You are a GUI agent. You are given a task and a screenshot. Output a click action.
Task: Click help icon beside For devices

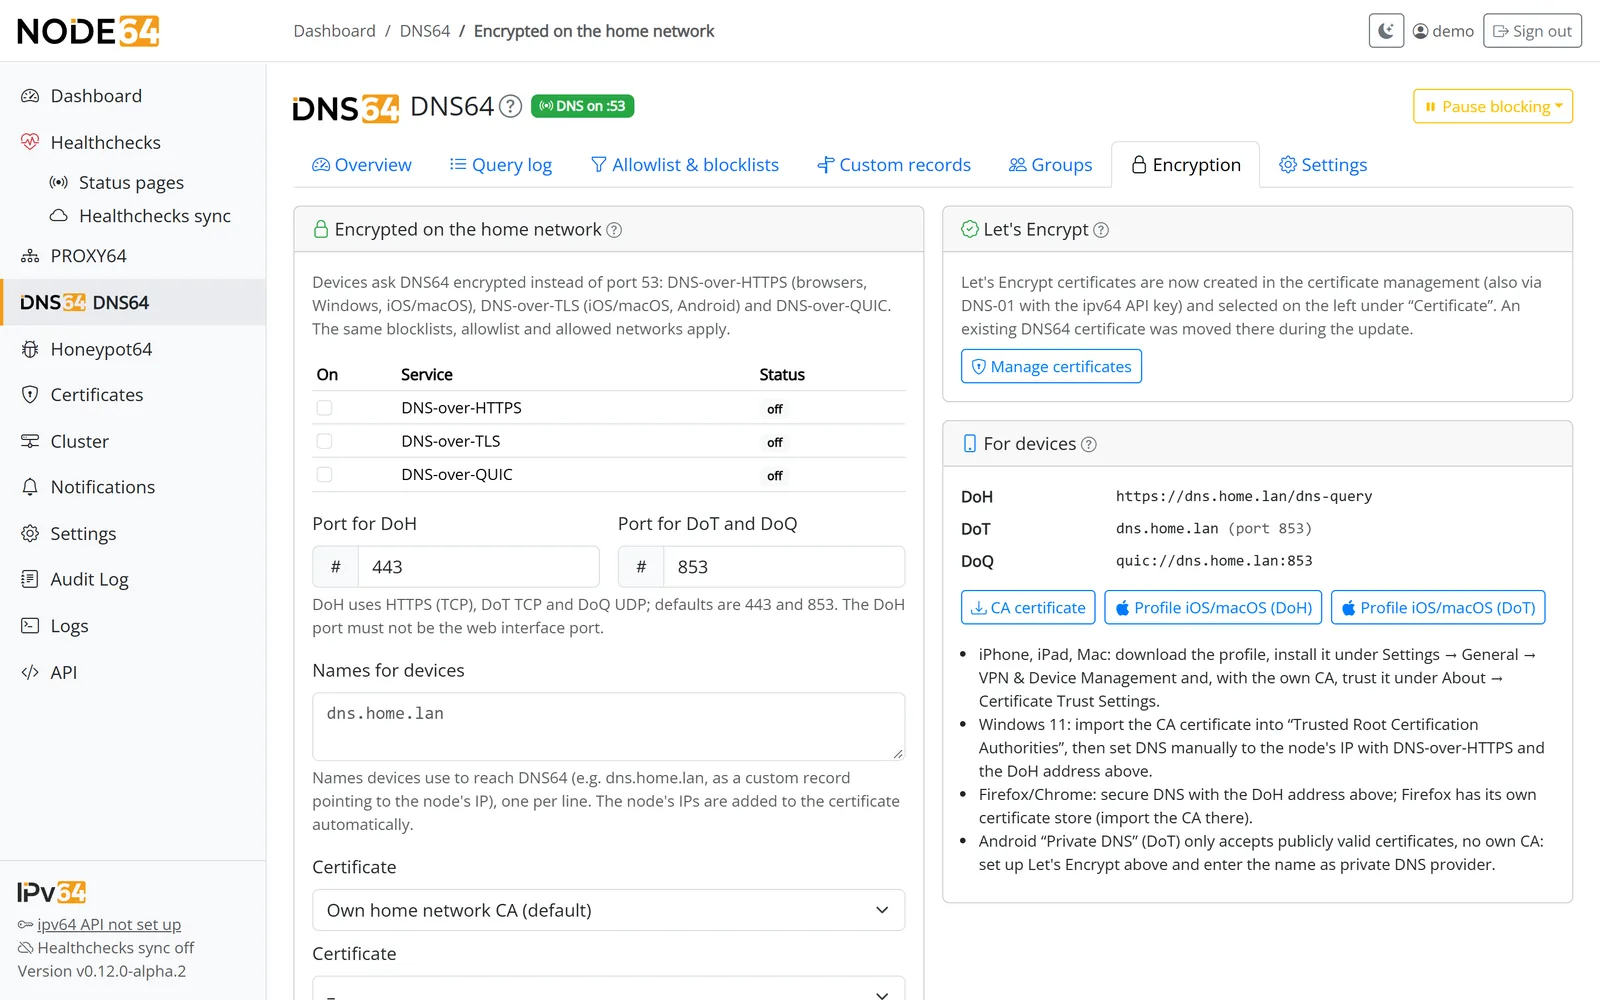(1089, 444)
